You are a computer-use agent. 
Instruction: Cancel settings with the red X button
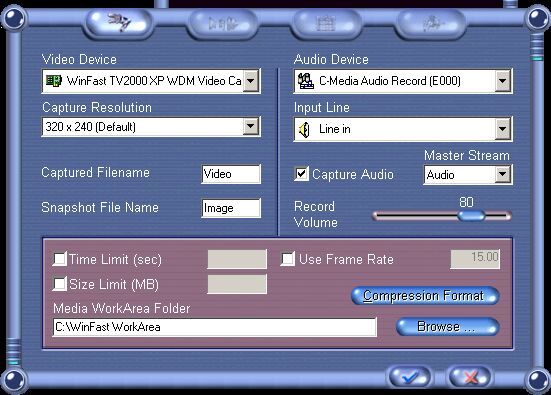(x=470, y=377)
